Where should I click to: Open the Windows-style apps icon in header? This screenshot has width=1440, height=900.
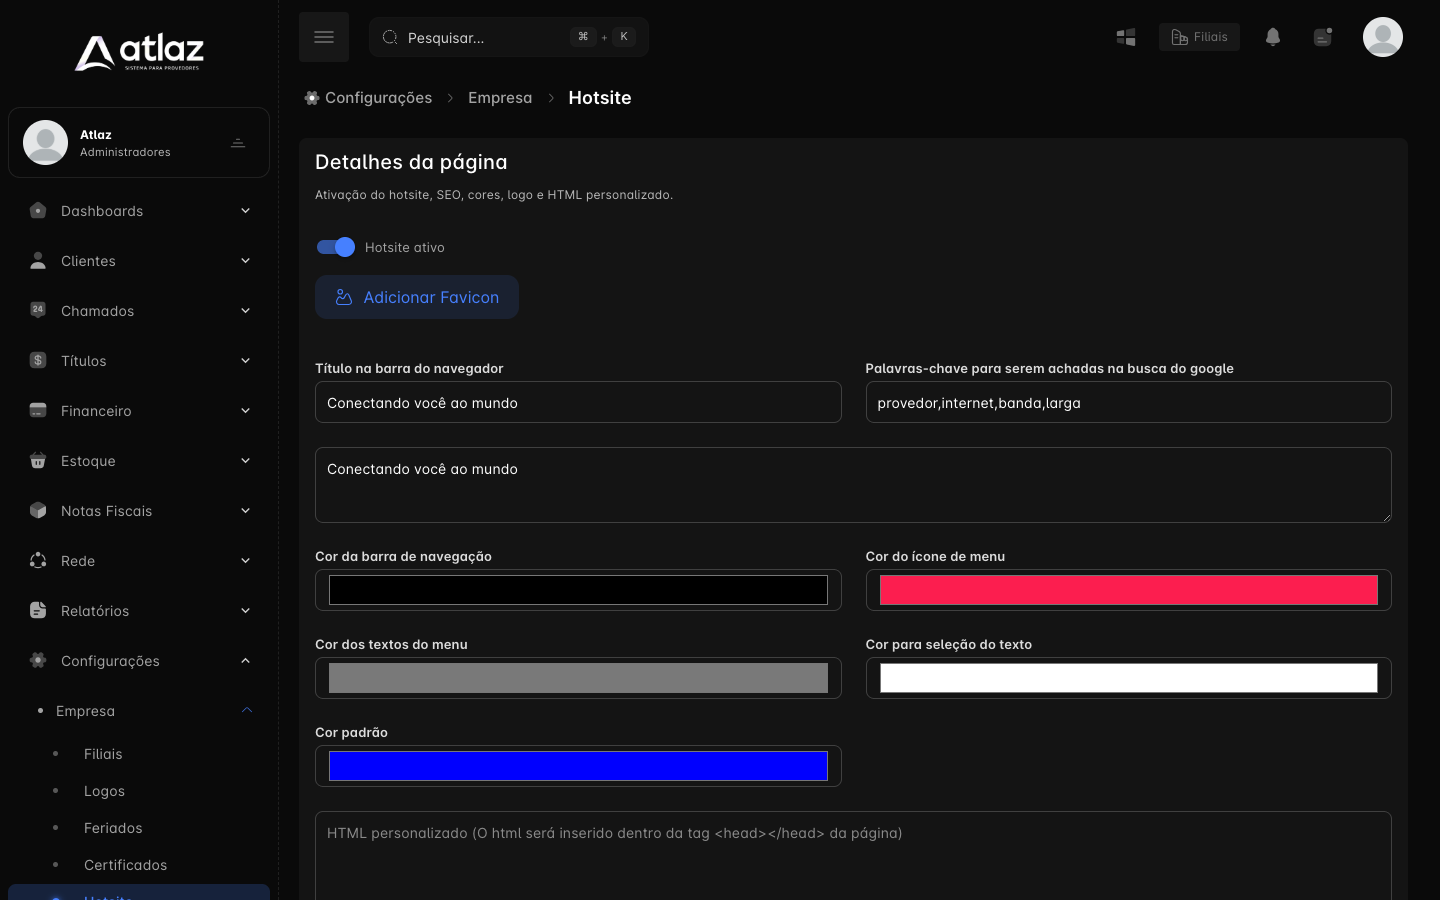[x=1126, y=37]
